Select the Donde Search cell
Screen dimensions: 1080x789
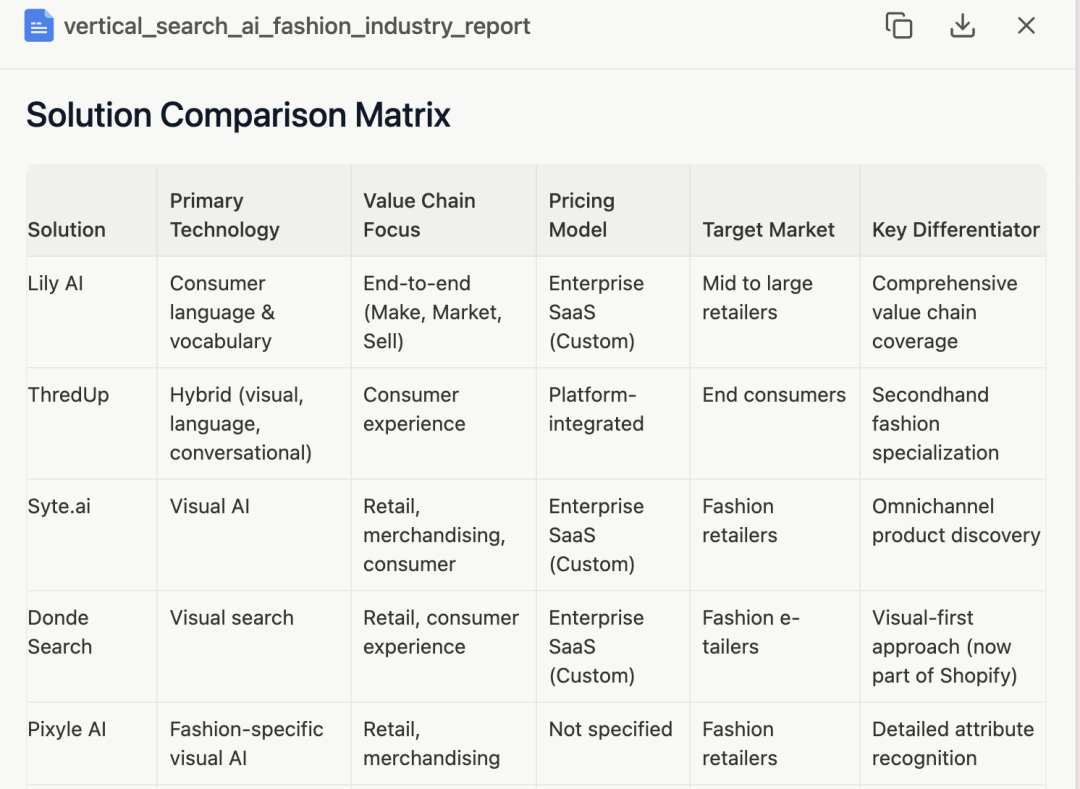tap(60, 632)
